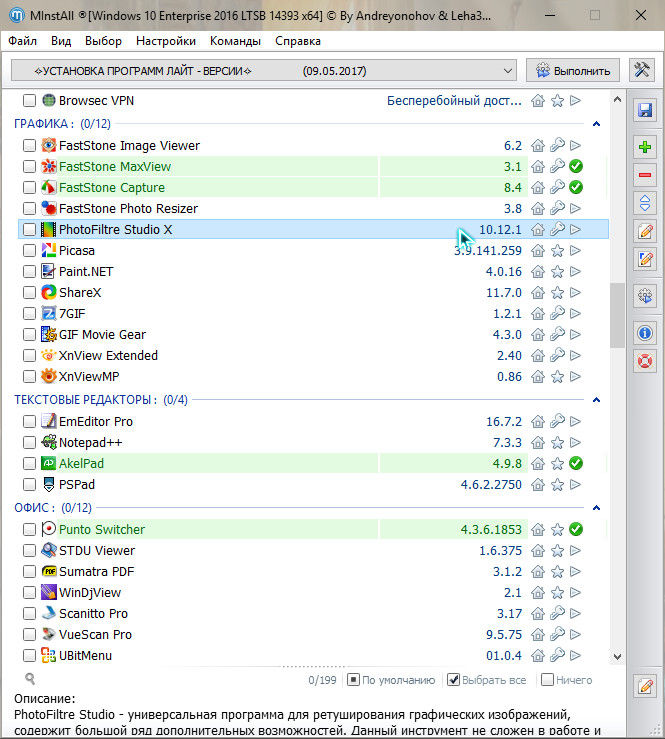Click the Выполнить button
The height and width of the screenshot is (739, 665).
pos(573,71)
